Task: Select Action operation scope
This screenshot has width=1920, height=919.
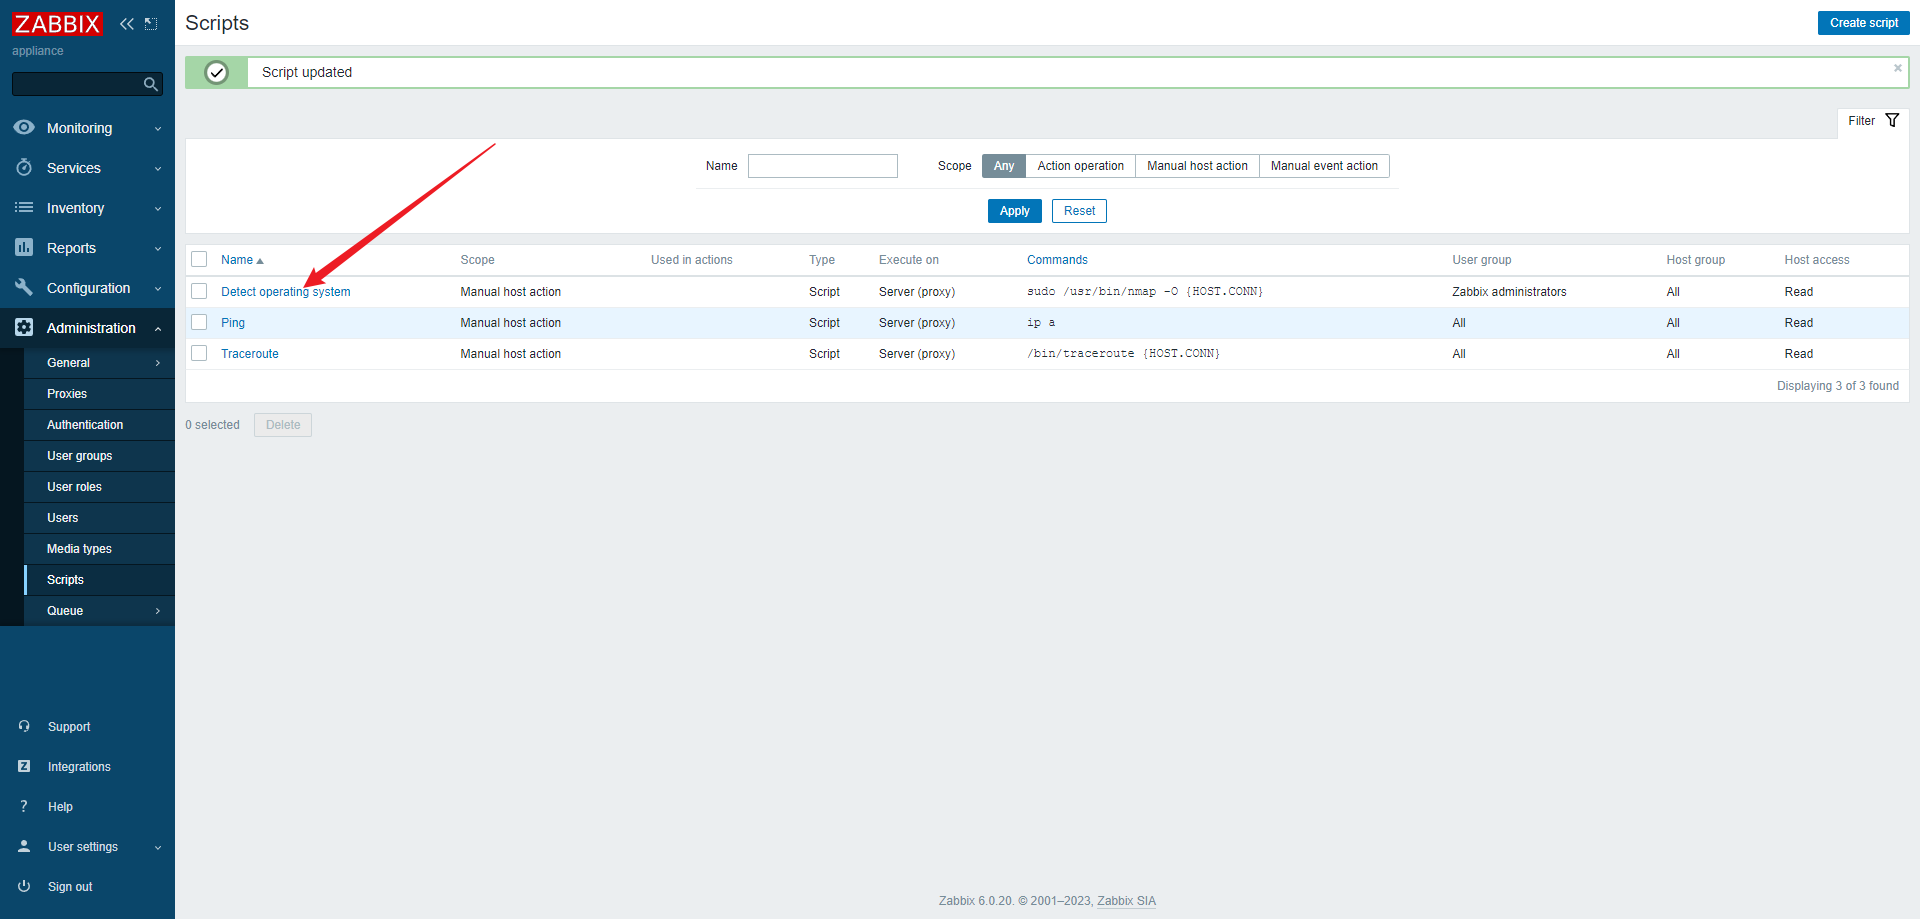Action: point(1080,166)
